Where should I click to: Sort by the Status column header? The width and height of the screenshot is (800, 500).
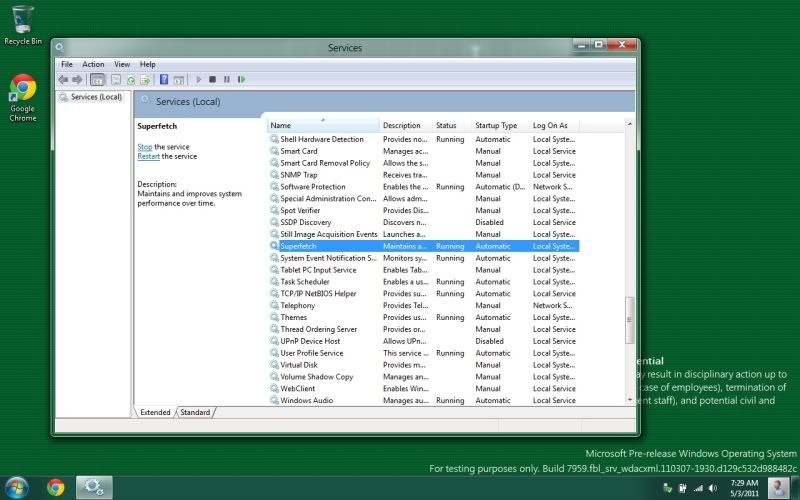pyautogui.click(x=453, y=126)
